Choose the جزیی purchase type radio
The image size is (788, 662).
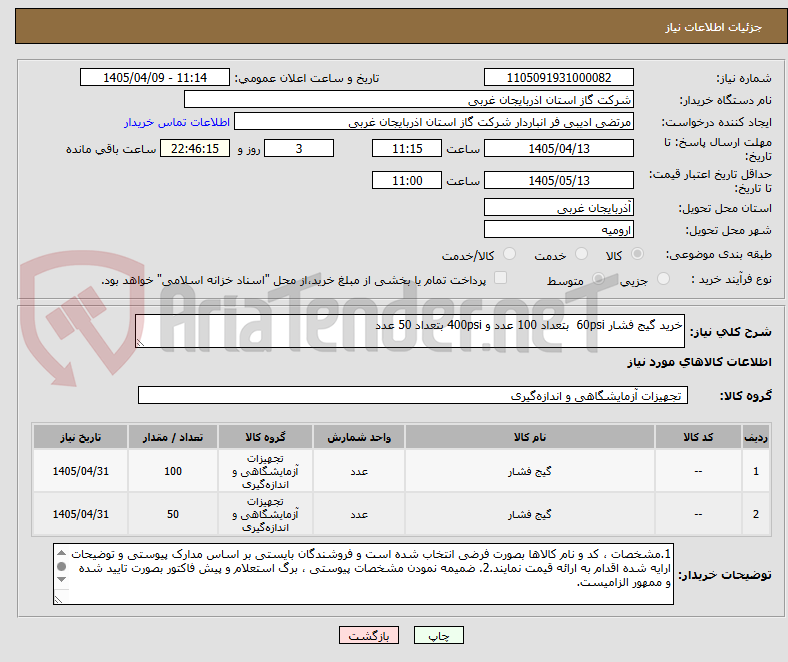[663, 278]
